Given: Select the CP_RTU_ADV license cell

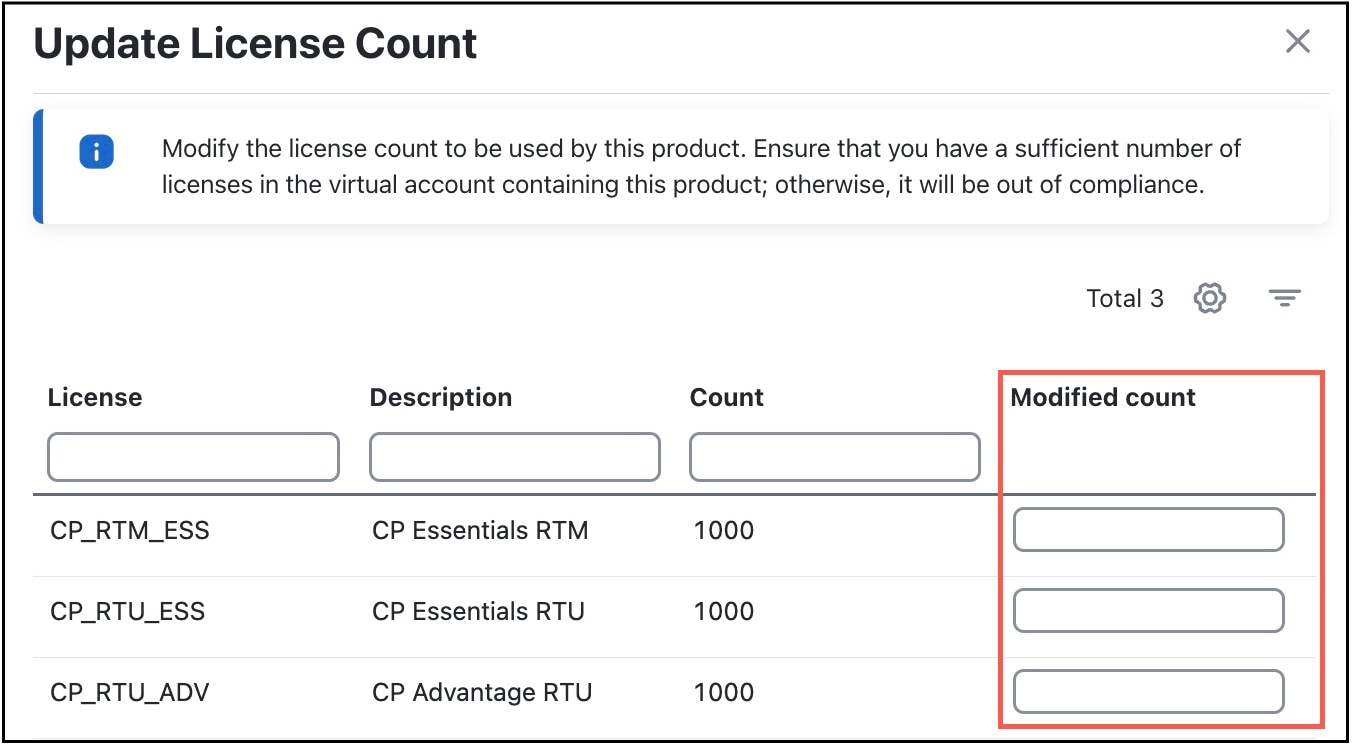Looking at the screenshot, I should (x=130, y=692).
